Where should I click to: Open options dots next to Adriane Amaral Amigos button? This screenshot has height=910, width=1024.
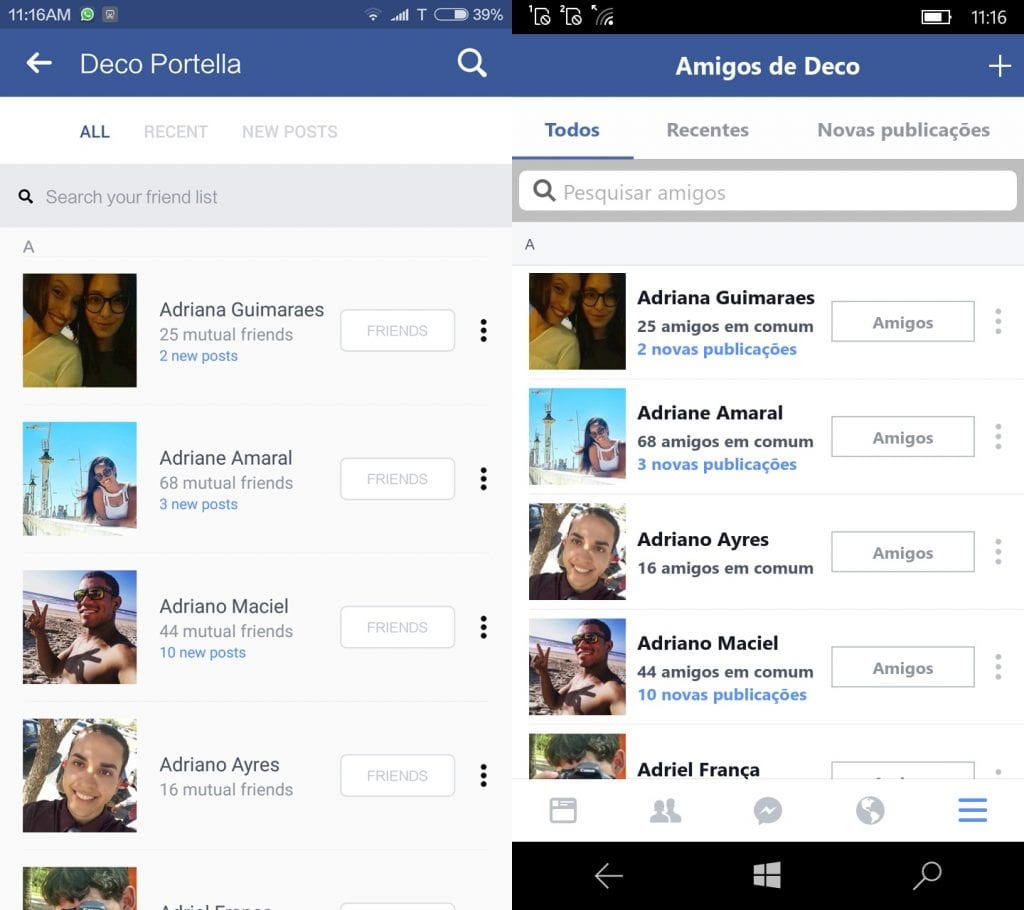[x=998, y=436]
